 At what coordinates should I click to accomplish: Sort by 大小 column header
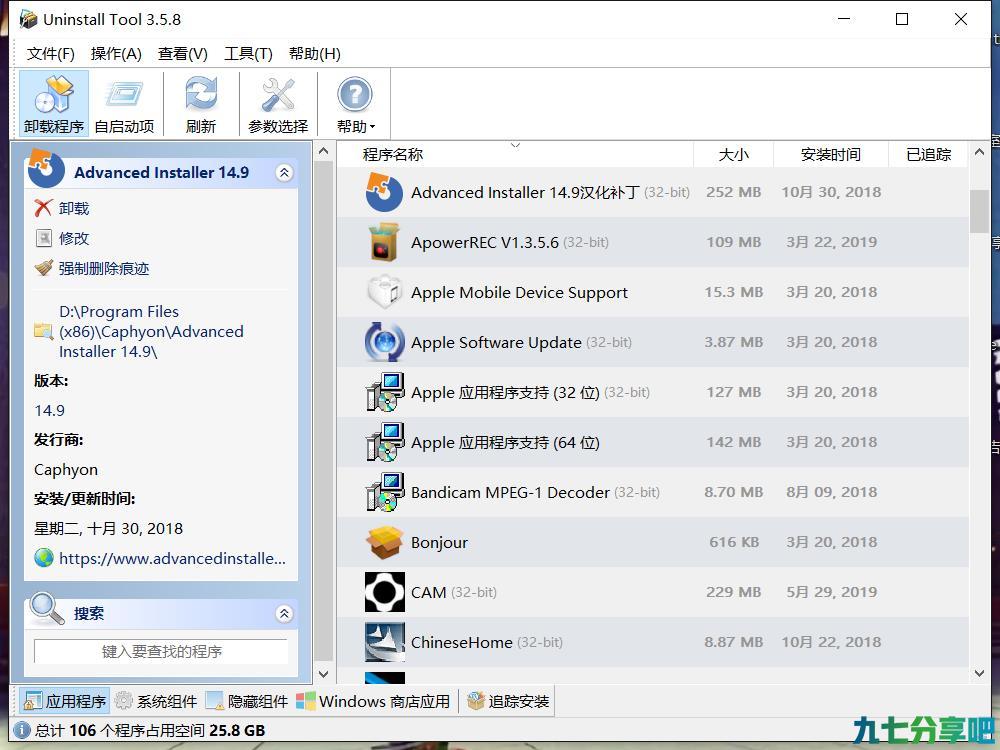click(x=733, y=154)
